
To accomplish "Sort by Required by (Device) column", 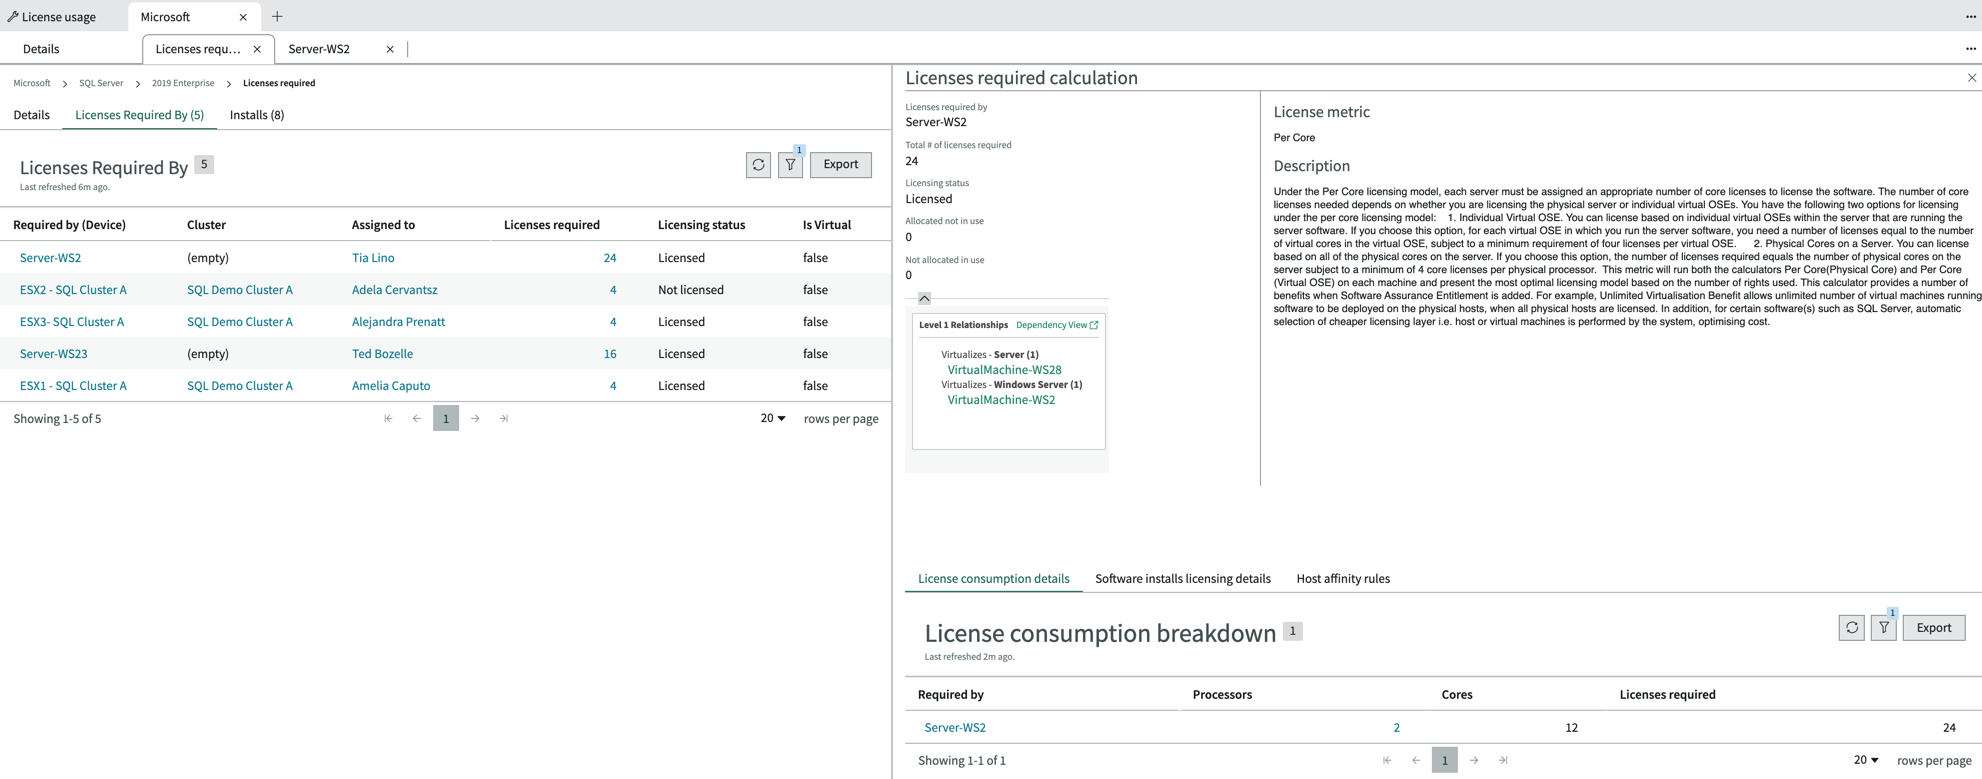I will coord(69,225).
